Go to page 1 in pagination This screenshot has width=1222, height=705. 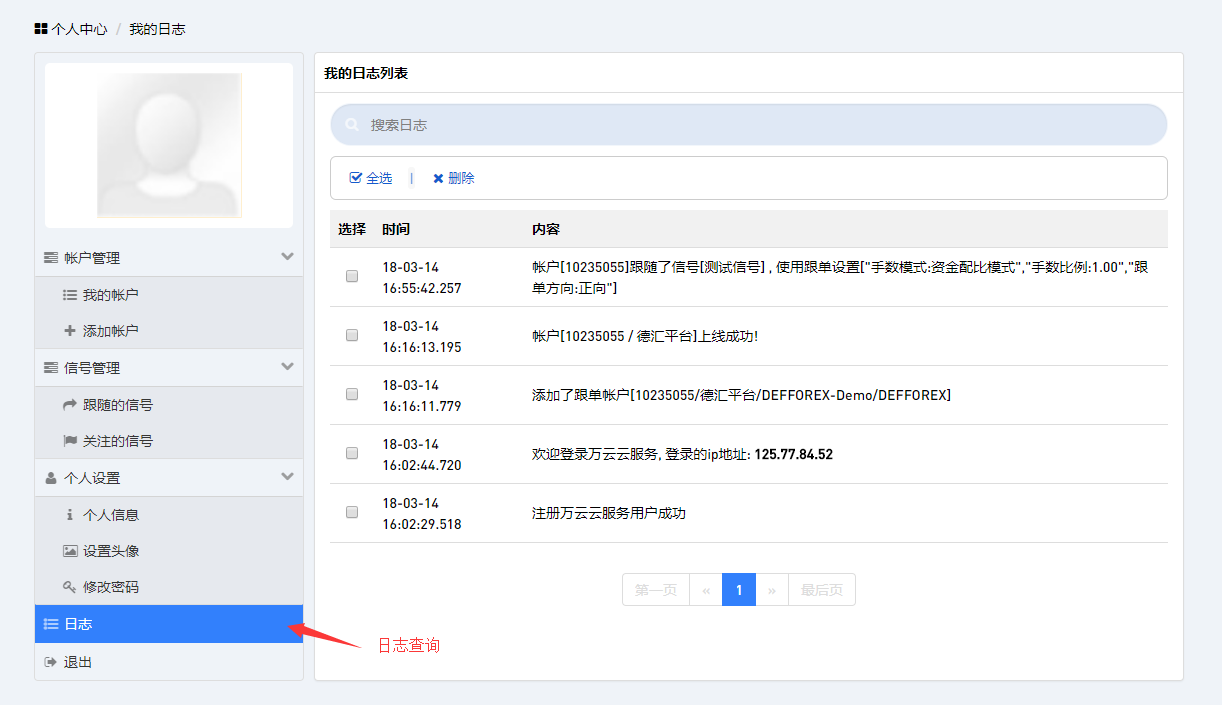[739, 590]
